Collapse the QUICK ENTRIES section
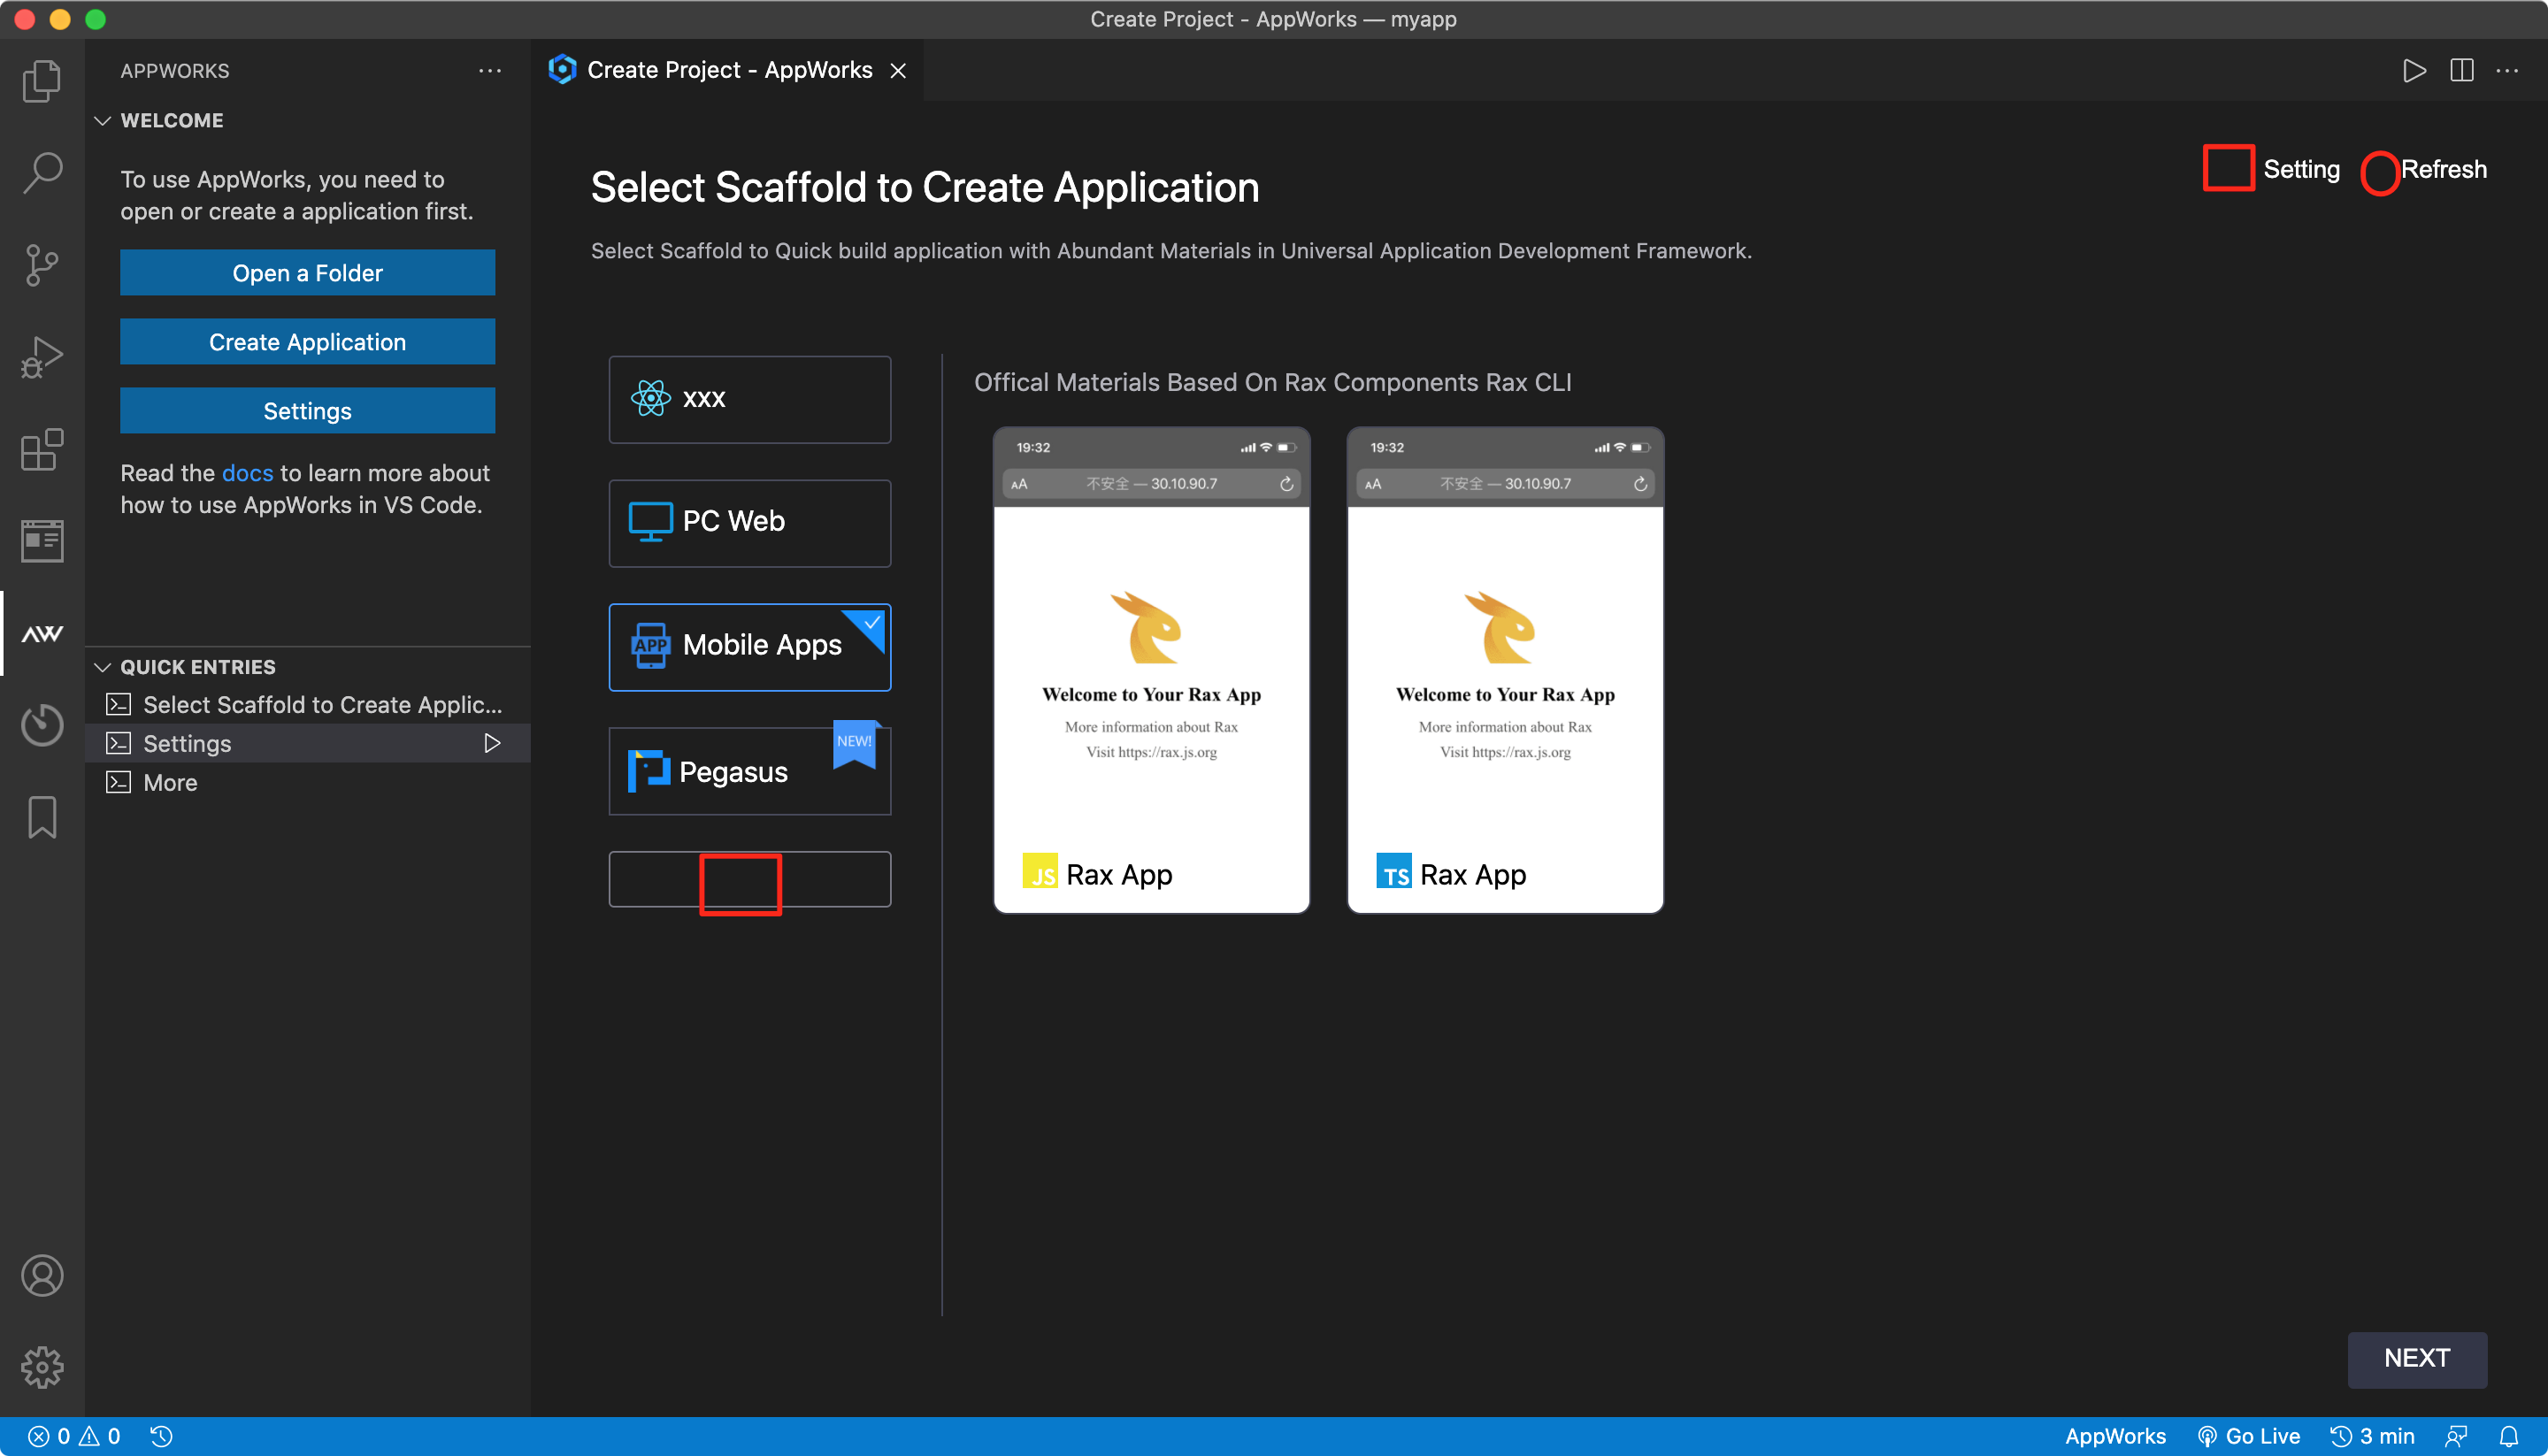 coord(103,666)
